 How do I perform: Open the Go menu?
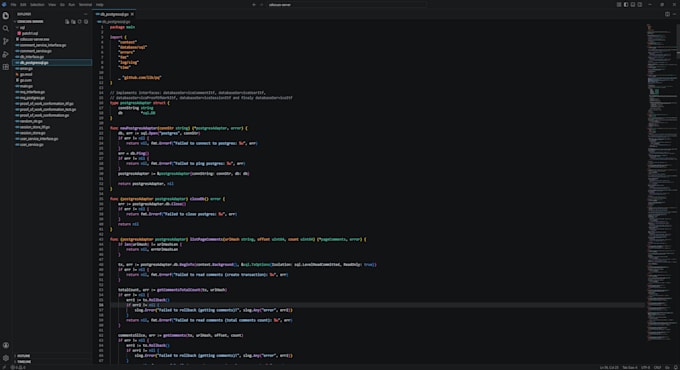(62, 4)
